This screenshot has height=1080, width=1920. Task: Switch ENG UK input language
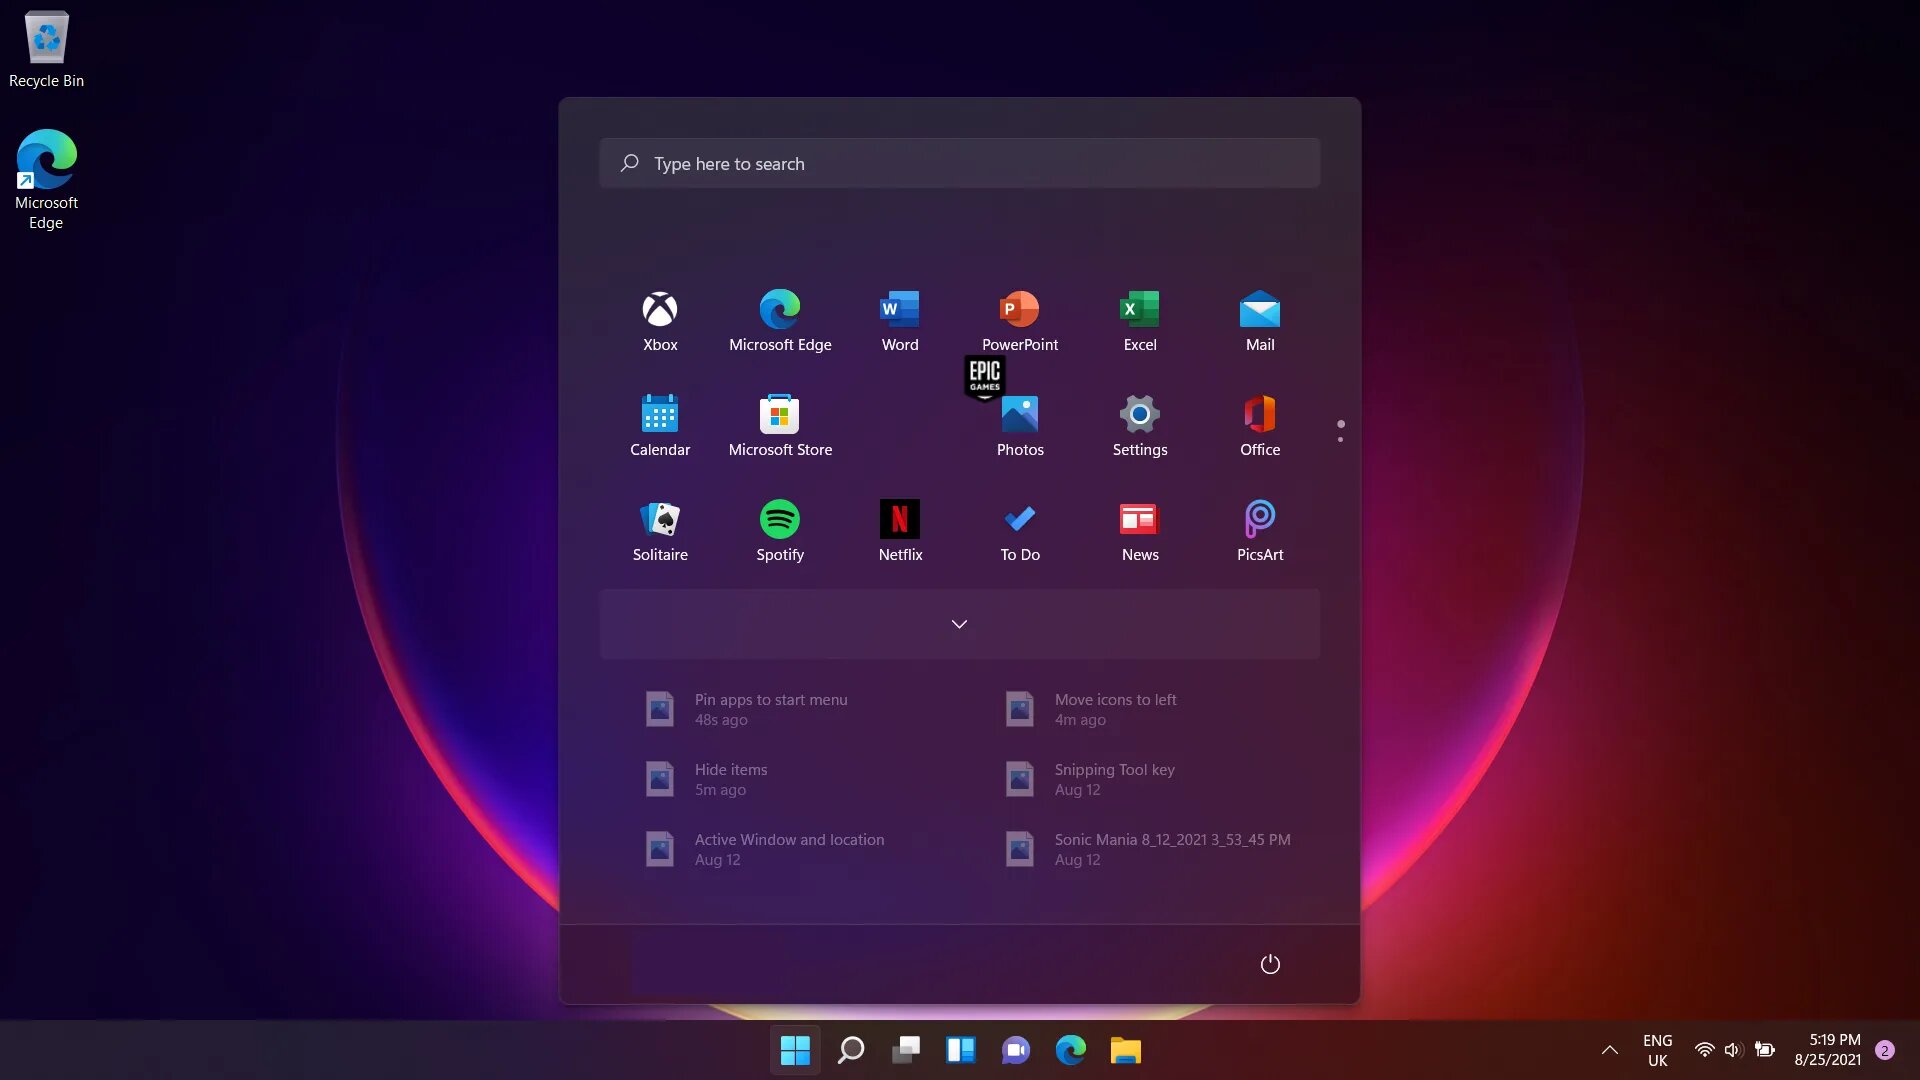1657,1050
